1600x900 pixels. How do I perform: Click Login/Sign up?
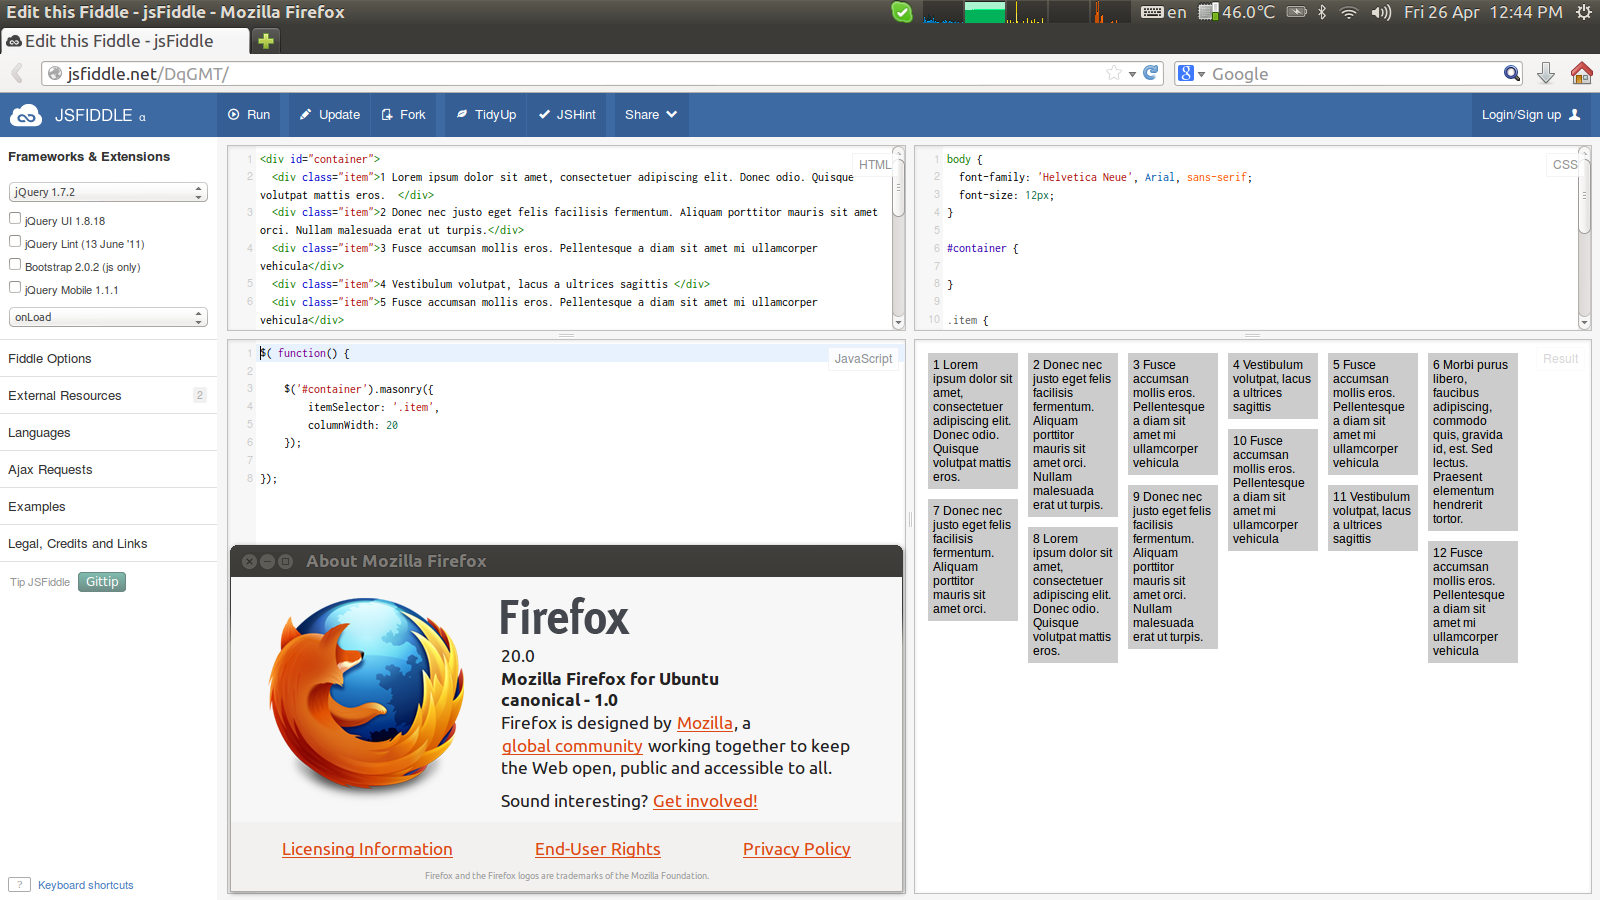click(1531, 115)
